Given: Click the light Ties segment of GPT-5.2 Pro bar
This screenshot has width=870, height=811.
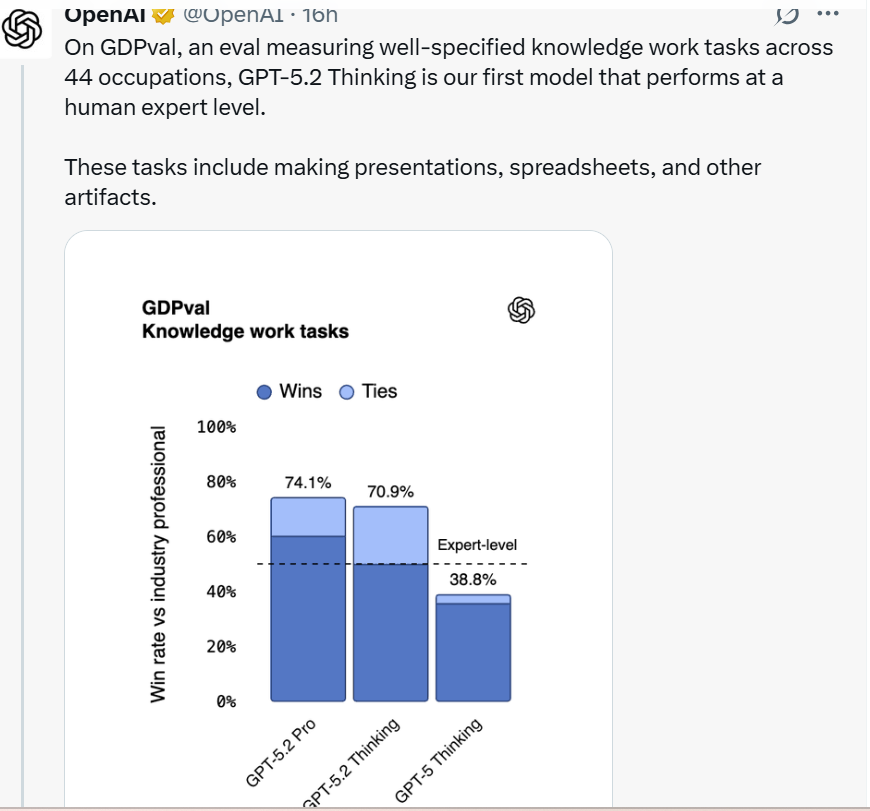Looking at the screenshot, I should click(308, 516).
